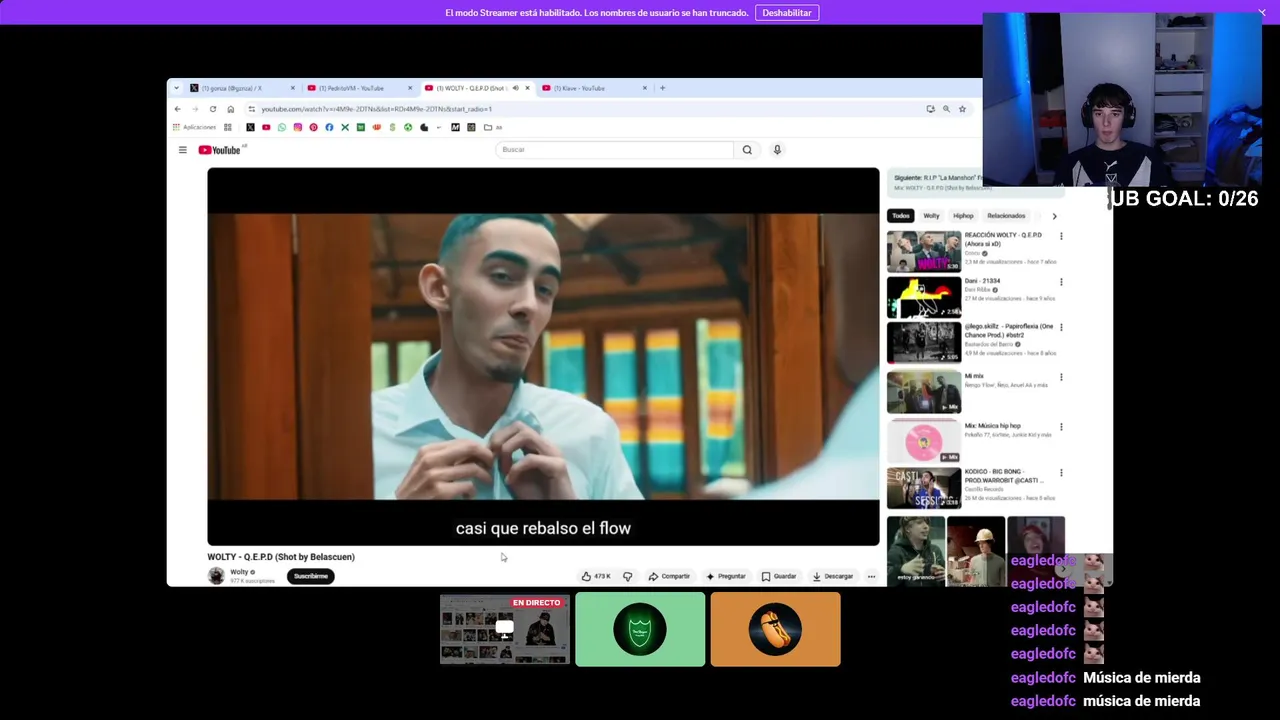This screenshot has width=1280, height=720.
Task: Open options menu for Mix Música hip hop
Action: [x=1061, y=427]
